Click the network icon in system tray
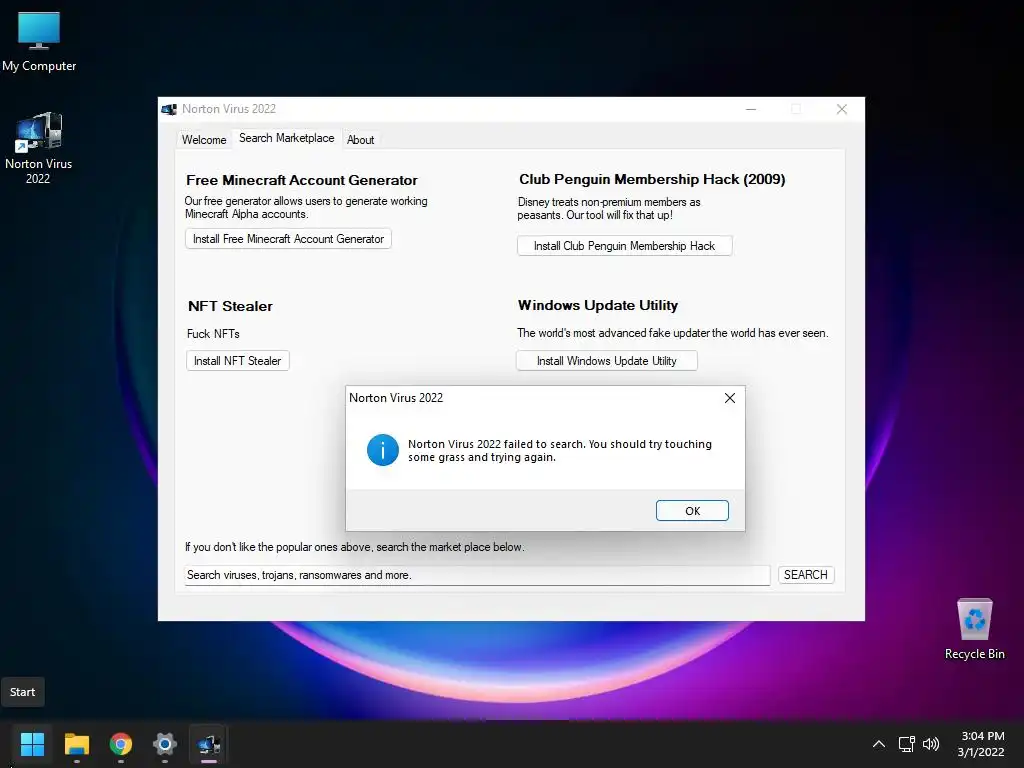1024x768 pixels. 906,744
